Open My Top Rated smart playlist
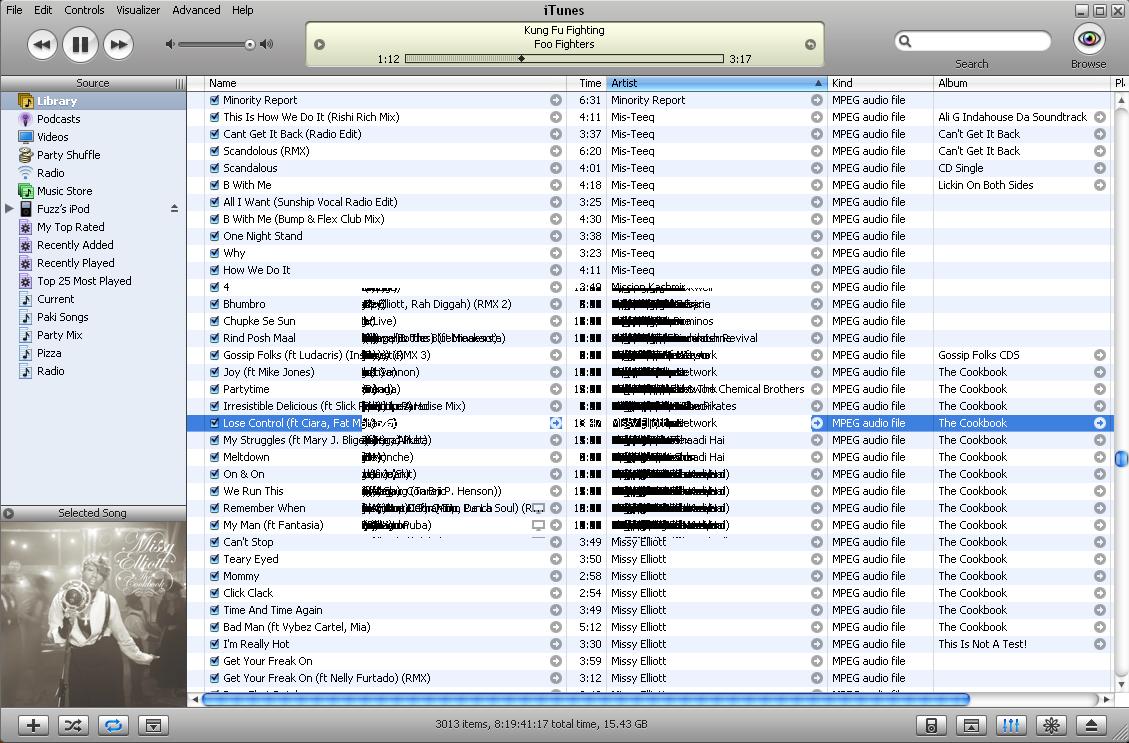Screen dimensions: 1129x743 click(x=71, y=227)
